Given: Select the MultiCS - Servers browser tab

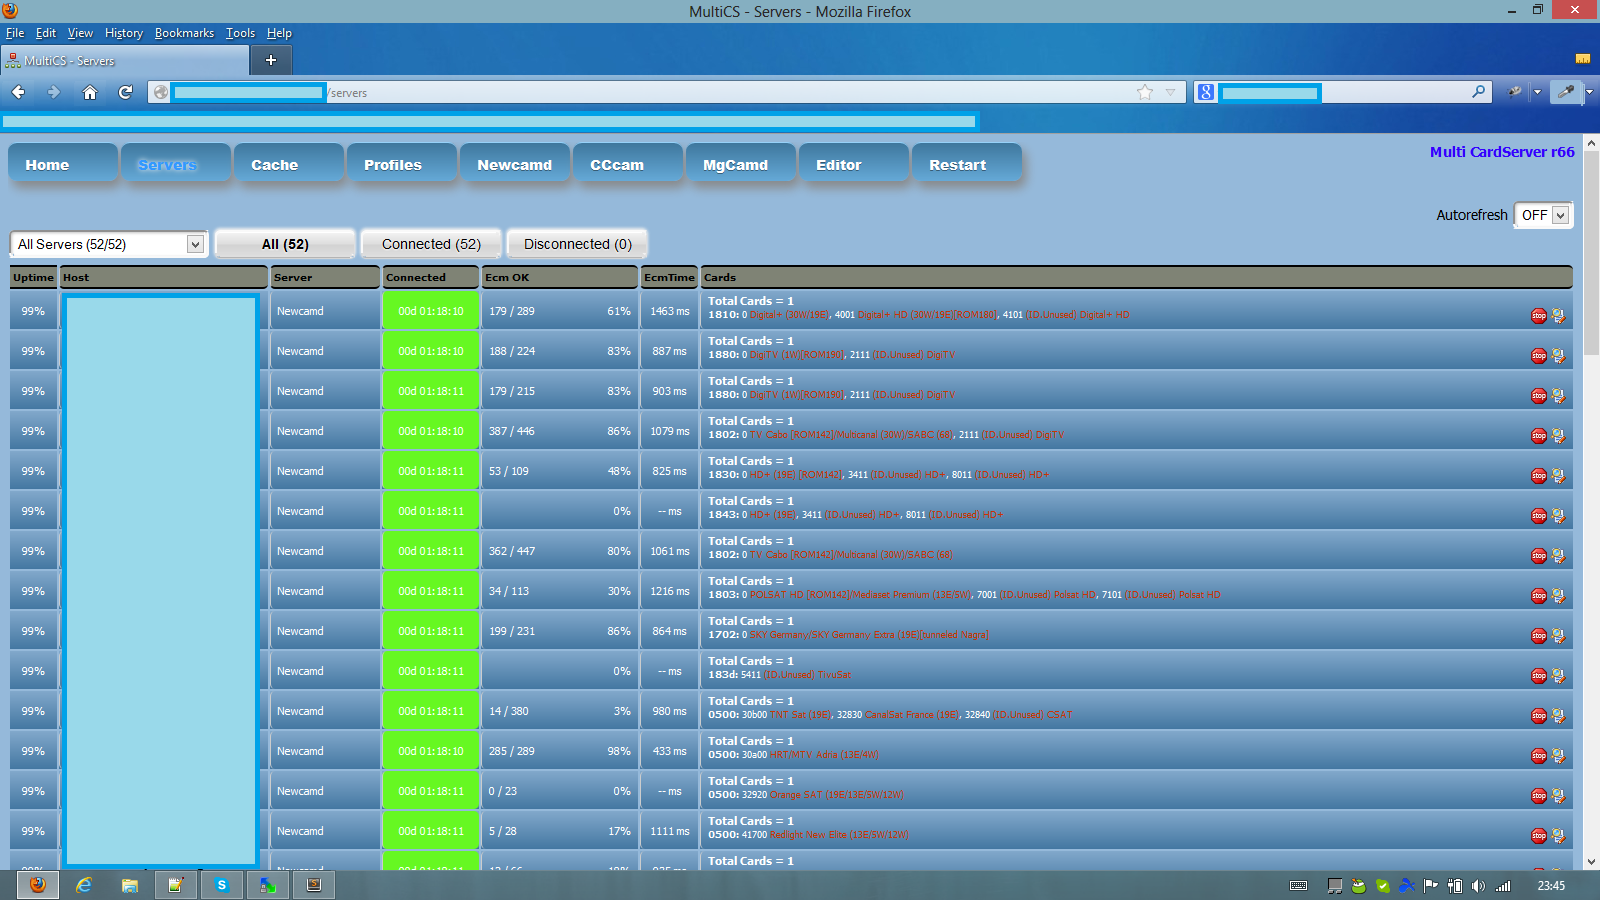Looking at the screenshot, I should [120, 60].
